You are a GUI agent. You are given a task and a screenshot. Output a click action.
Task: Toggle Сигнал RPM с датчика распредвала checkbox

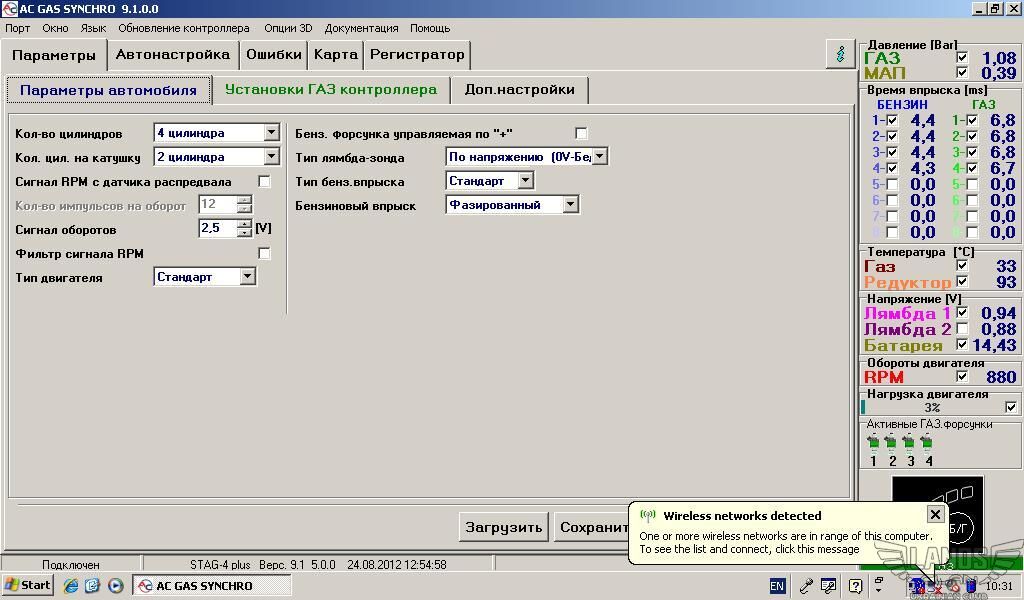pyautogui.click(x=264, y=182)
